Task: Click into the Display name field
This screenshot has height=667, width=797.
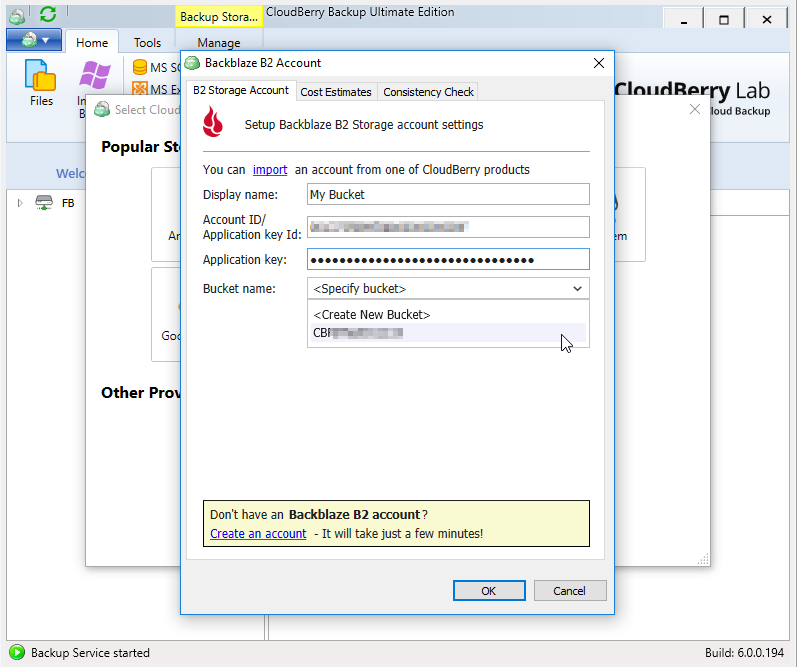Action: (448, 195)
